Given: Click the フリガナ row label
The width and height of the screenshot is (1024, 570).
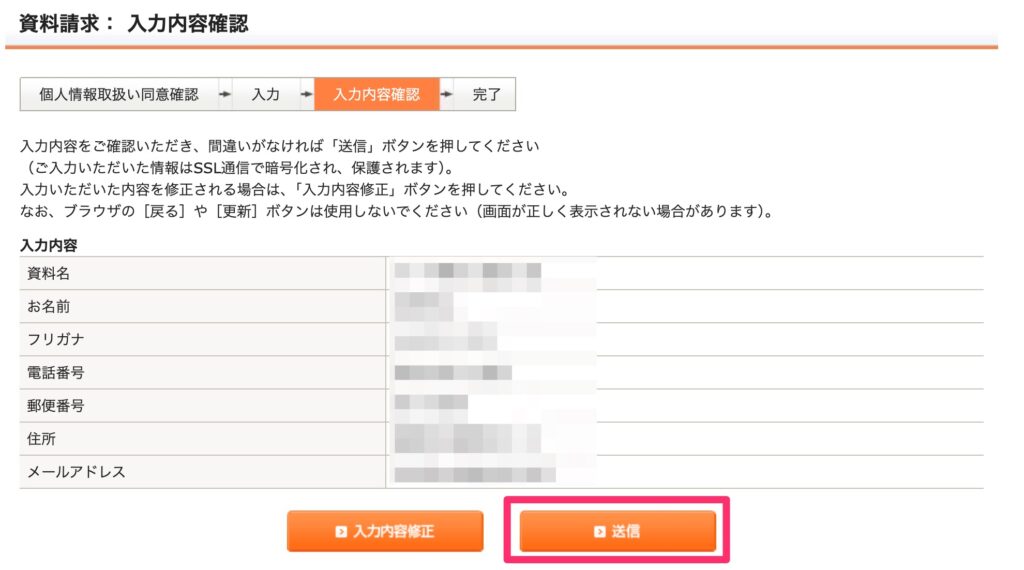Looking at the screenshot, I should click(56, 340).
